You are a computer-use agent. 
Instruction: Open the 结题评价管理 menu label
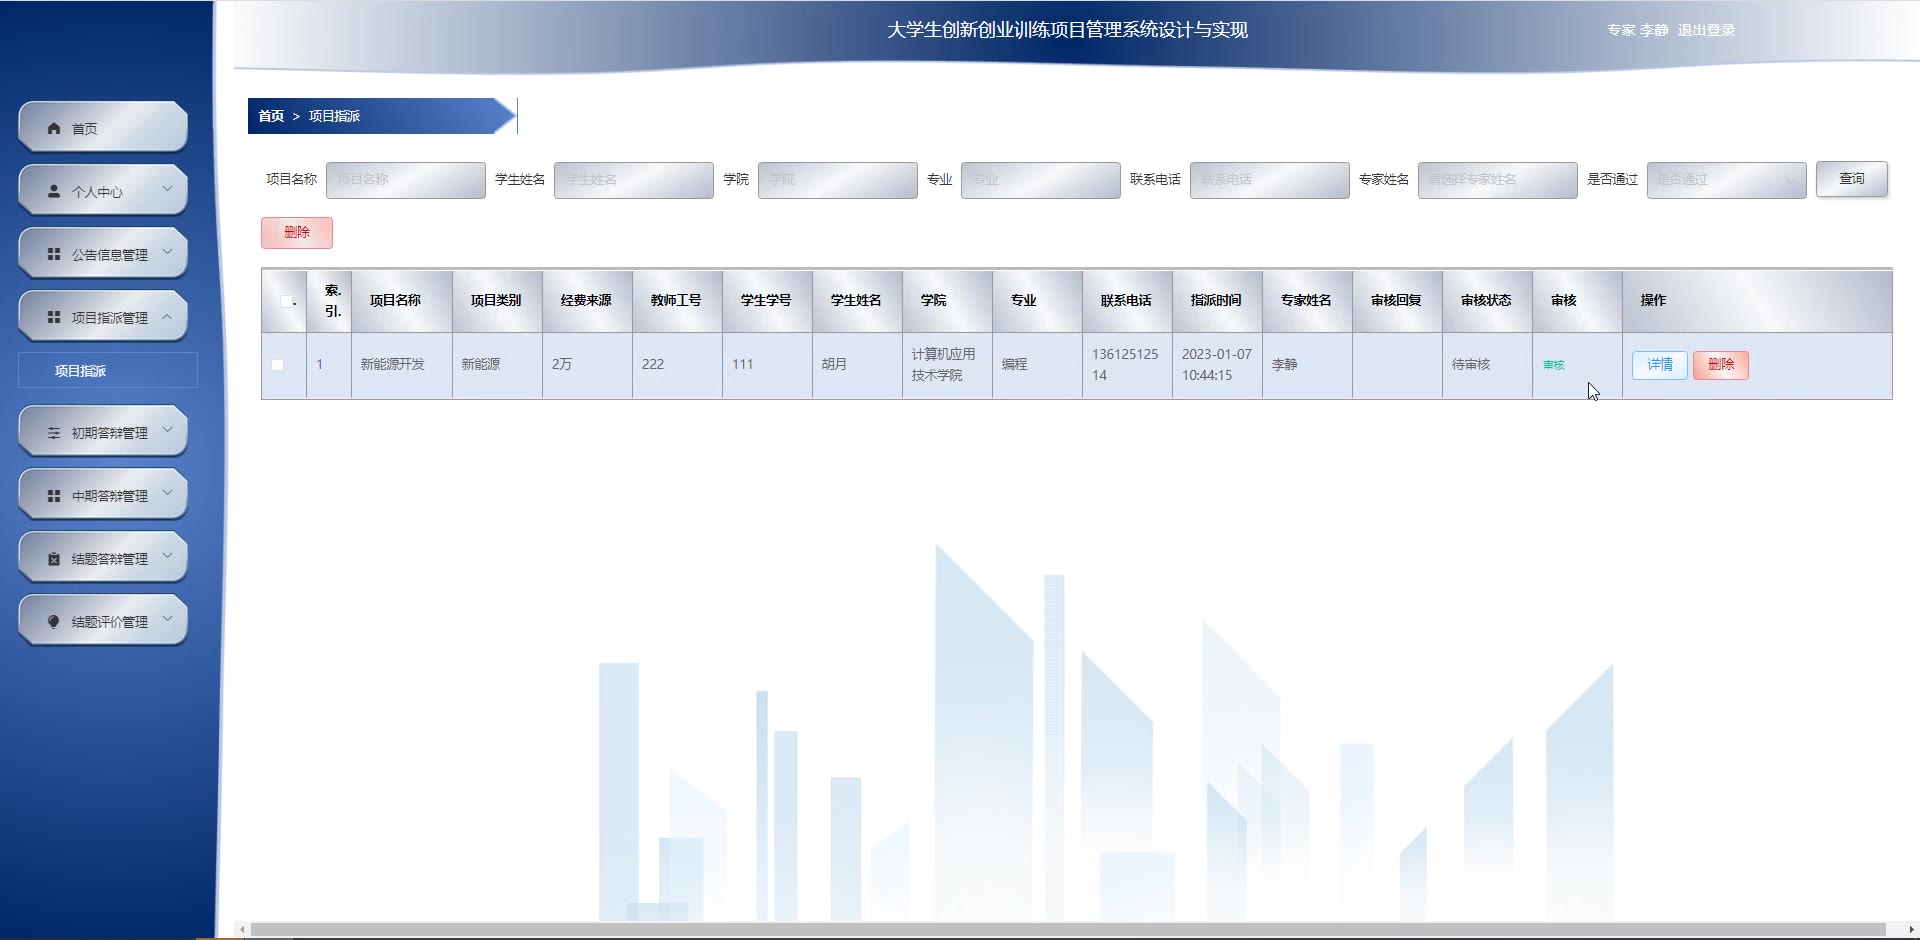coord(110,622)
